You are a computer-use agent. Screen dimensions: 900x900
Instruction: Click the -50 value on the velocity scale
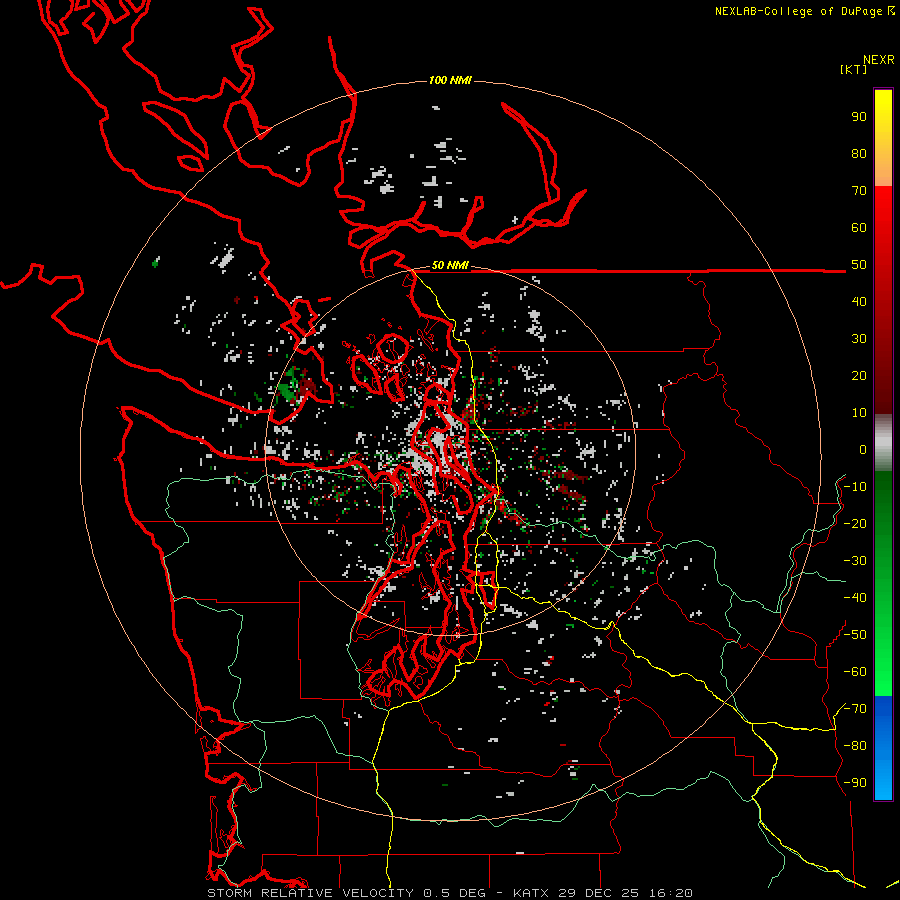[855, 635]
